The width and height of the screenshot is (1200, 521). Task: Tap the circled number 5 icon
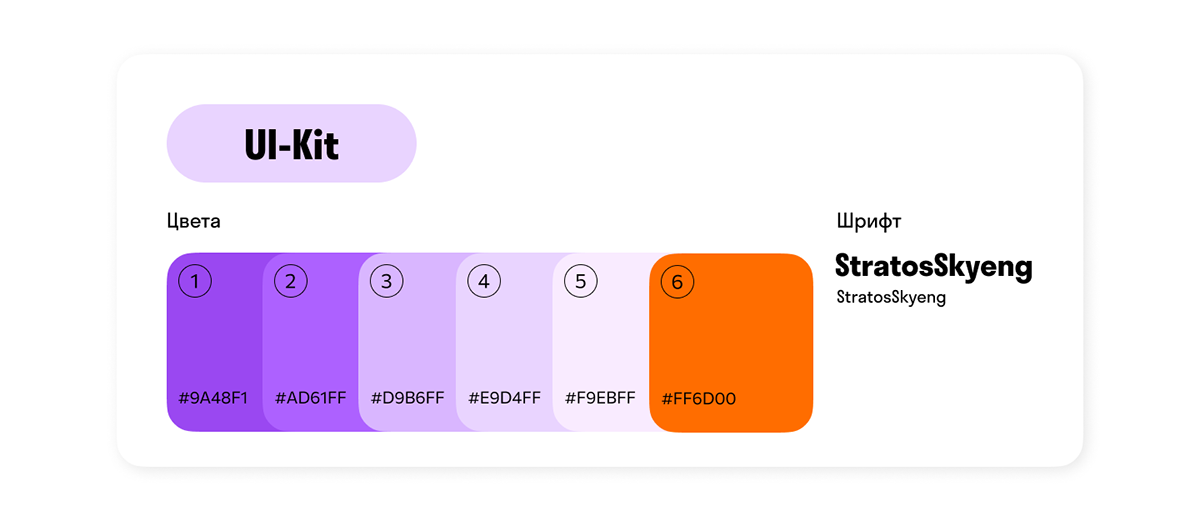point(580,282)
